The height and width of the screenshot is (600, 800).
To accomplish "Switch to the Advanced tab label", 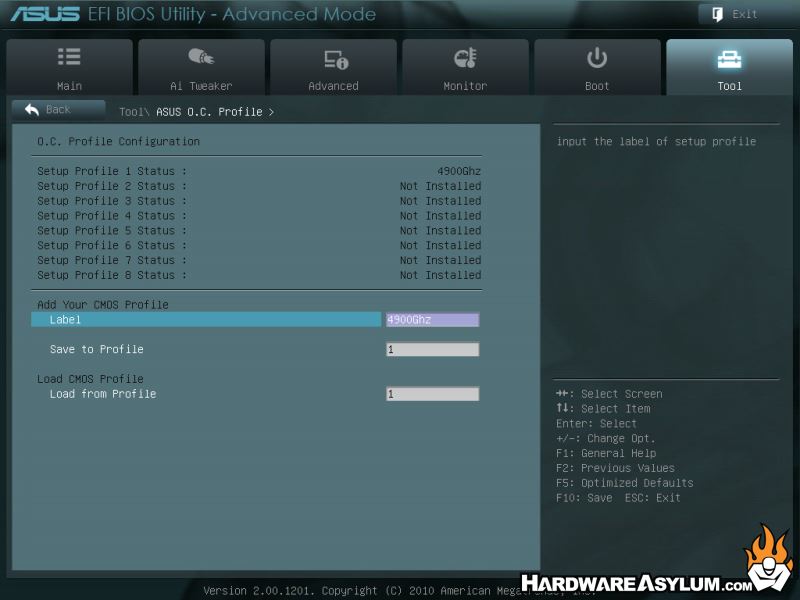I will [x=333, y=86].
